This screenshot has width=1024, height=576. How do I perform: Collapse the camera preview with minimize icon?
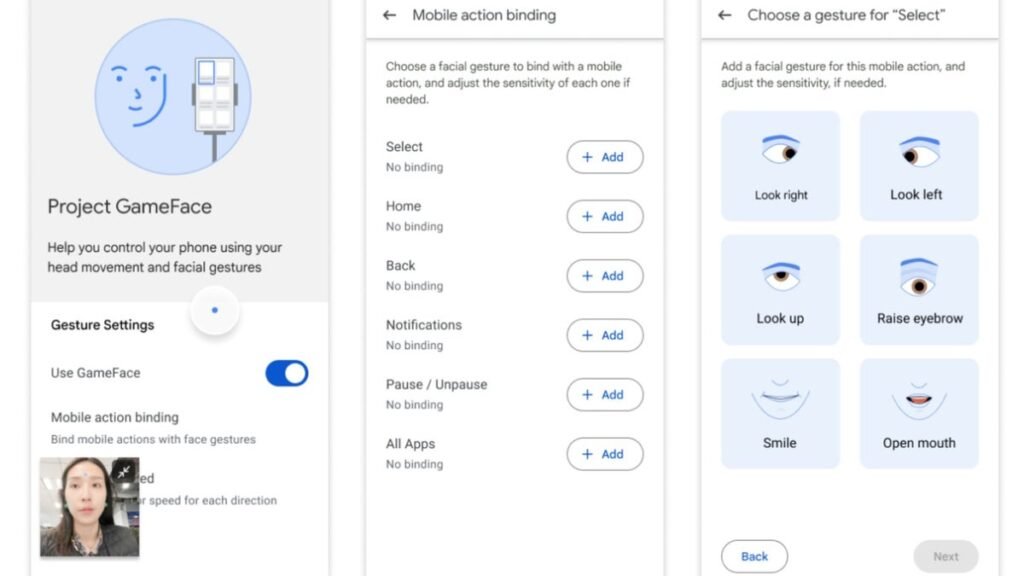coord(124,471)
